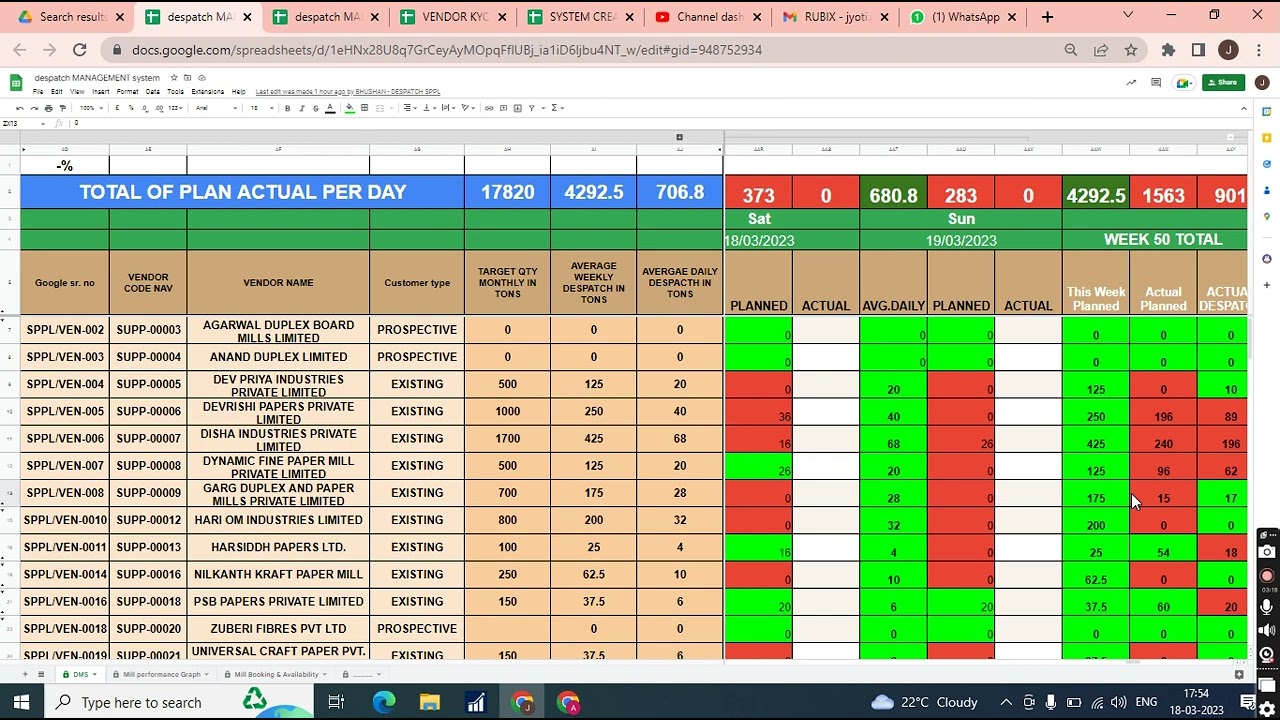The height and width of the screenshot is (720, 1280).
Task: Open the number format 123 dropdown
Action: [x=175, y=108]
